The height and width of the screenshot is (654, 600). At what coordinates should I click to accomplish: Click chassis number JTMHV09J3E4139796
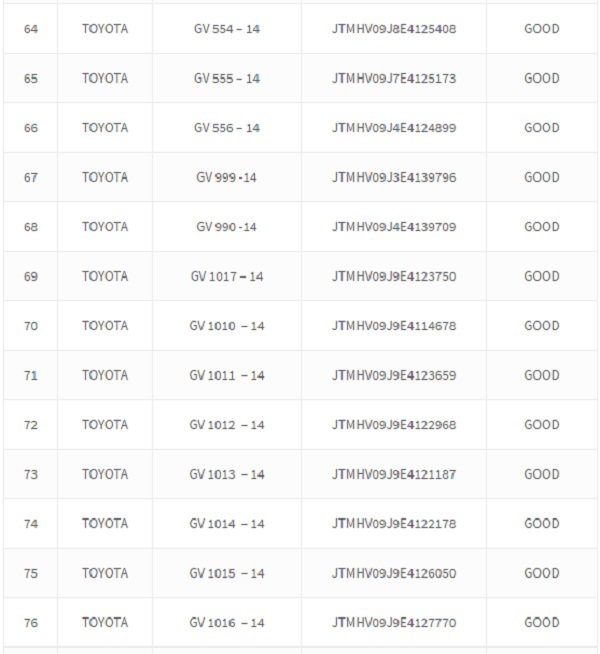(x=394, y=178)
